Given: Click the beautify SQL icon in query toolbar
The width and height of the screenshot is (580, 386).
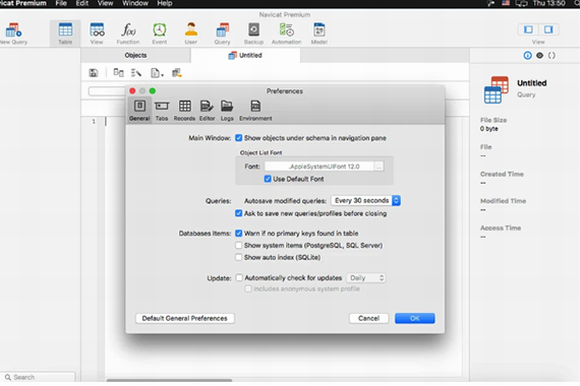Looking at the screenshot, I should (136, 73).
